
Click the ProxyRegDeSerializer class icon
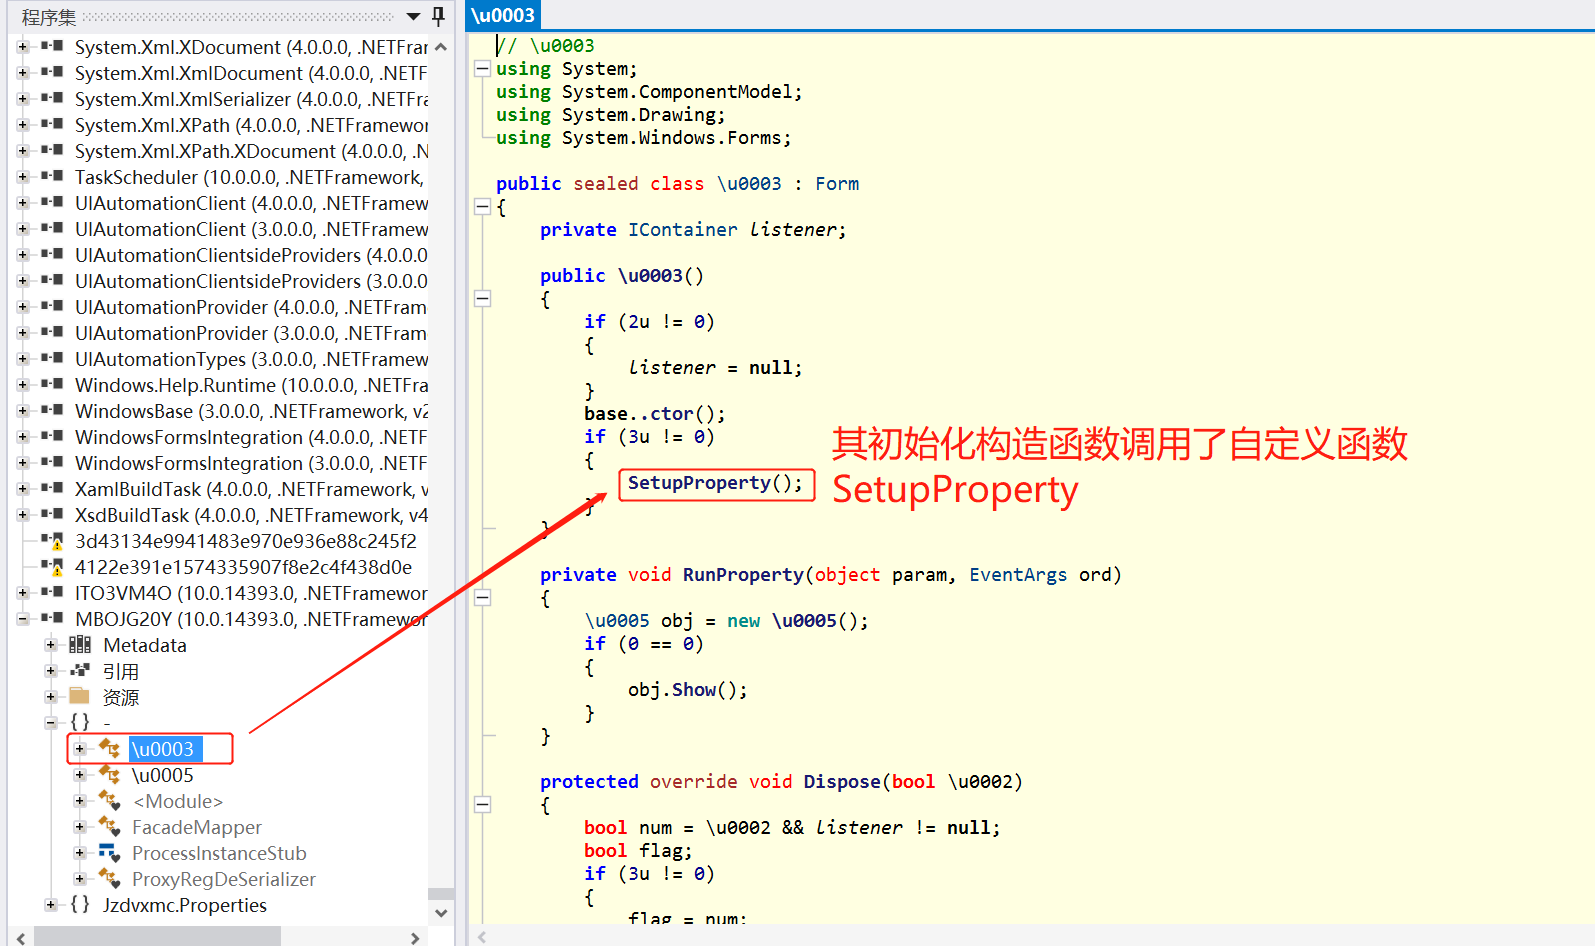click(x=110, y=879)
